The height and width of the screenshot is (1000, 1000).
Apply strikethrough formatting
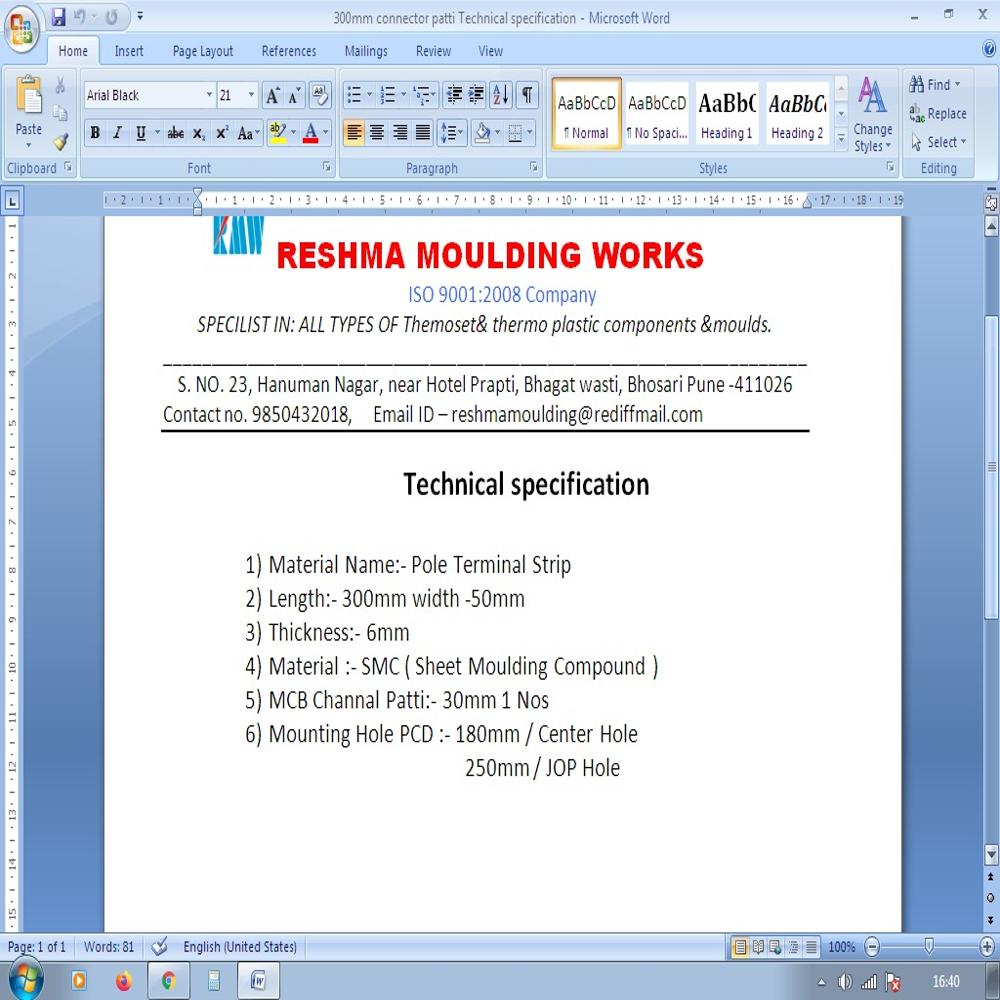pyautogui.click(x=175, y=133)
